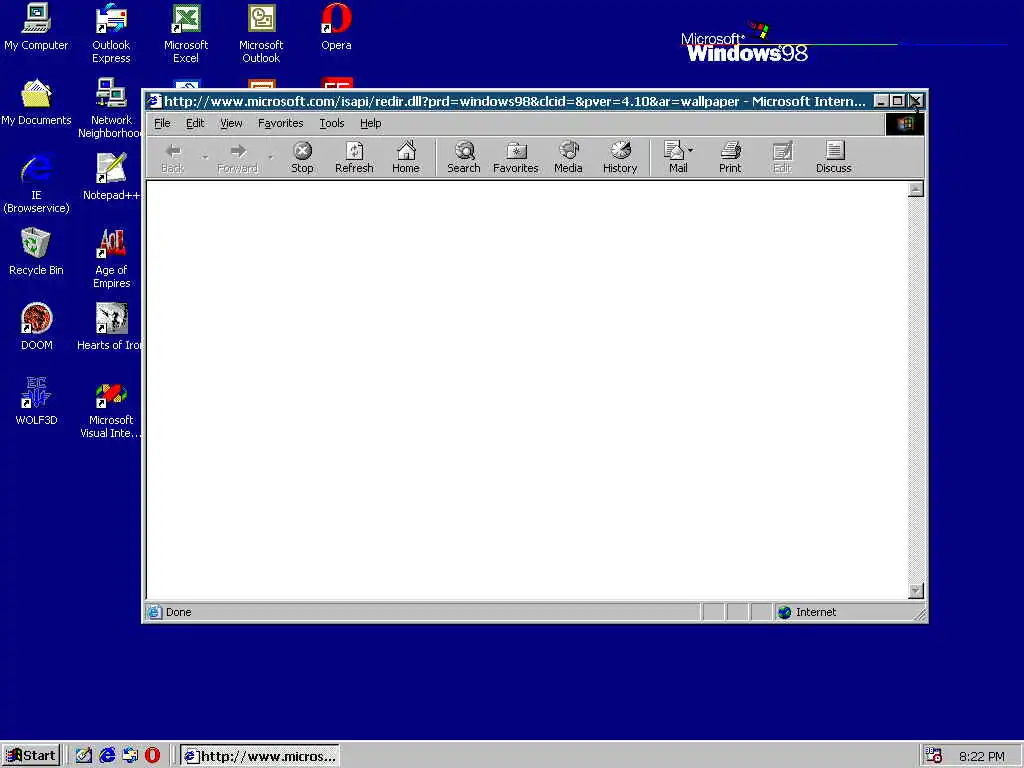
Task: Click the http://www.micros... taskbar button
Action: pyautogui.click(x=259, y=756)
